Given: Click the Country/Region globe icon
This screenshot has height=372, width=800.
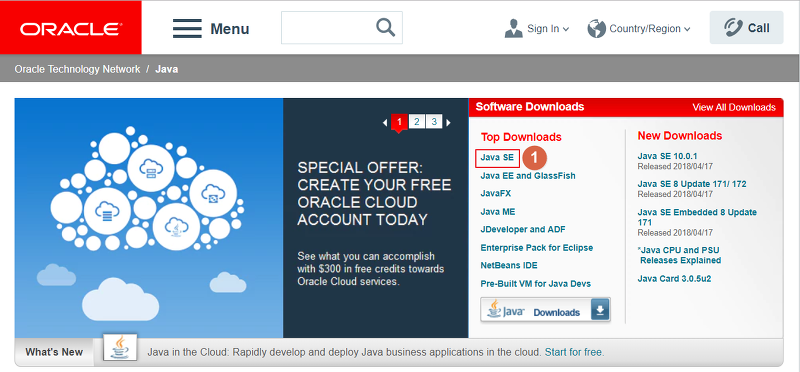Looking at the screenshot, I should click(x=596, y=29).
